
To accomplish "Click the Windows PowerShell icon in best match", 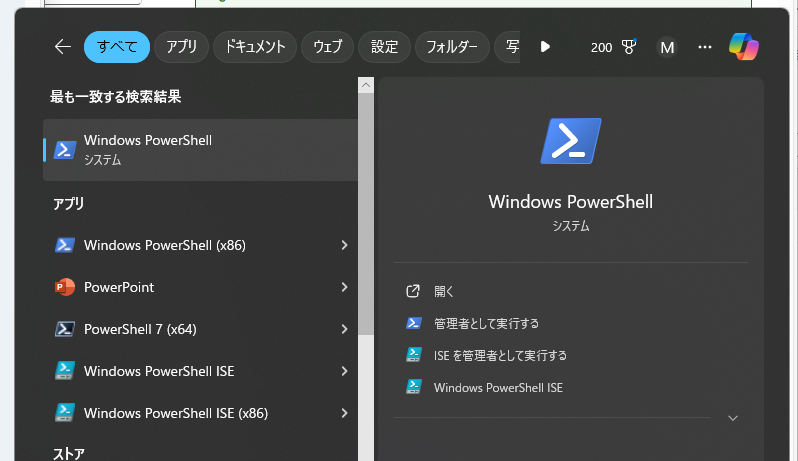I will pyautogui.click(x=65, y=150).
